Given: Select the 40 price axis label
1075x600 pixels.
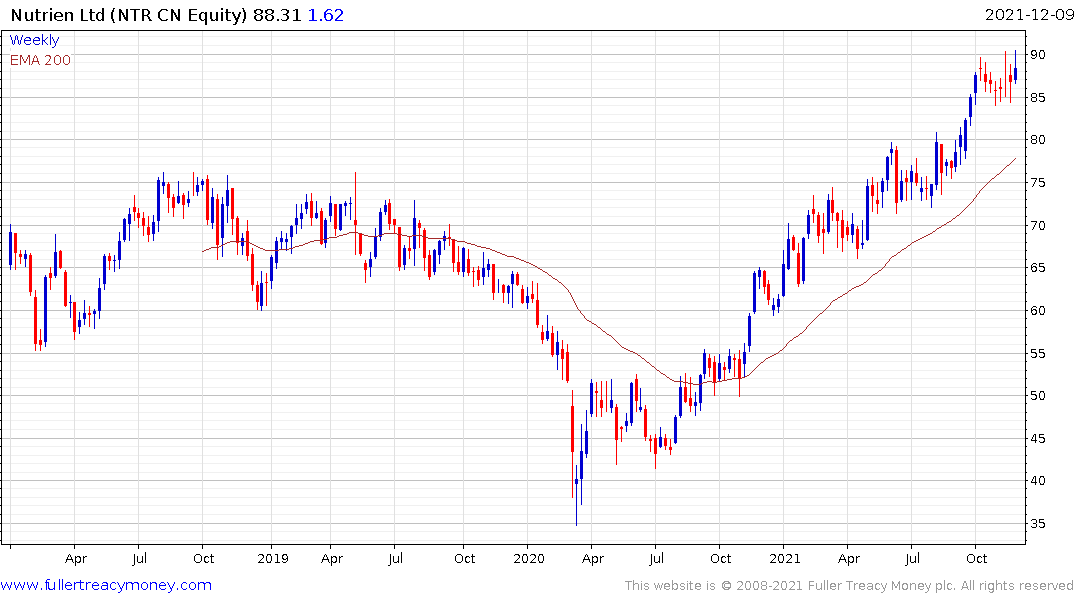Looking at the screenshot, I should coord(1037,481).
